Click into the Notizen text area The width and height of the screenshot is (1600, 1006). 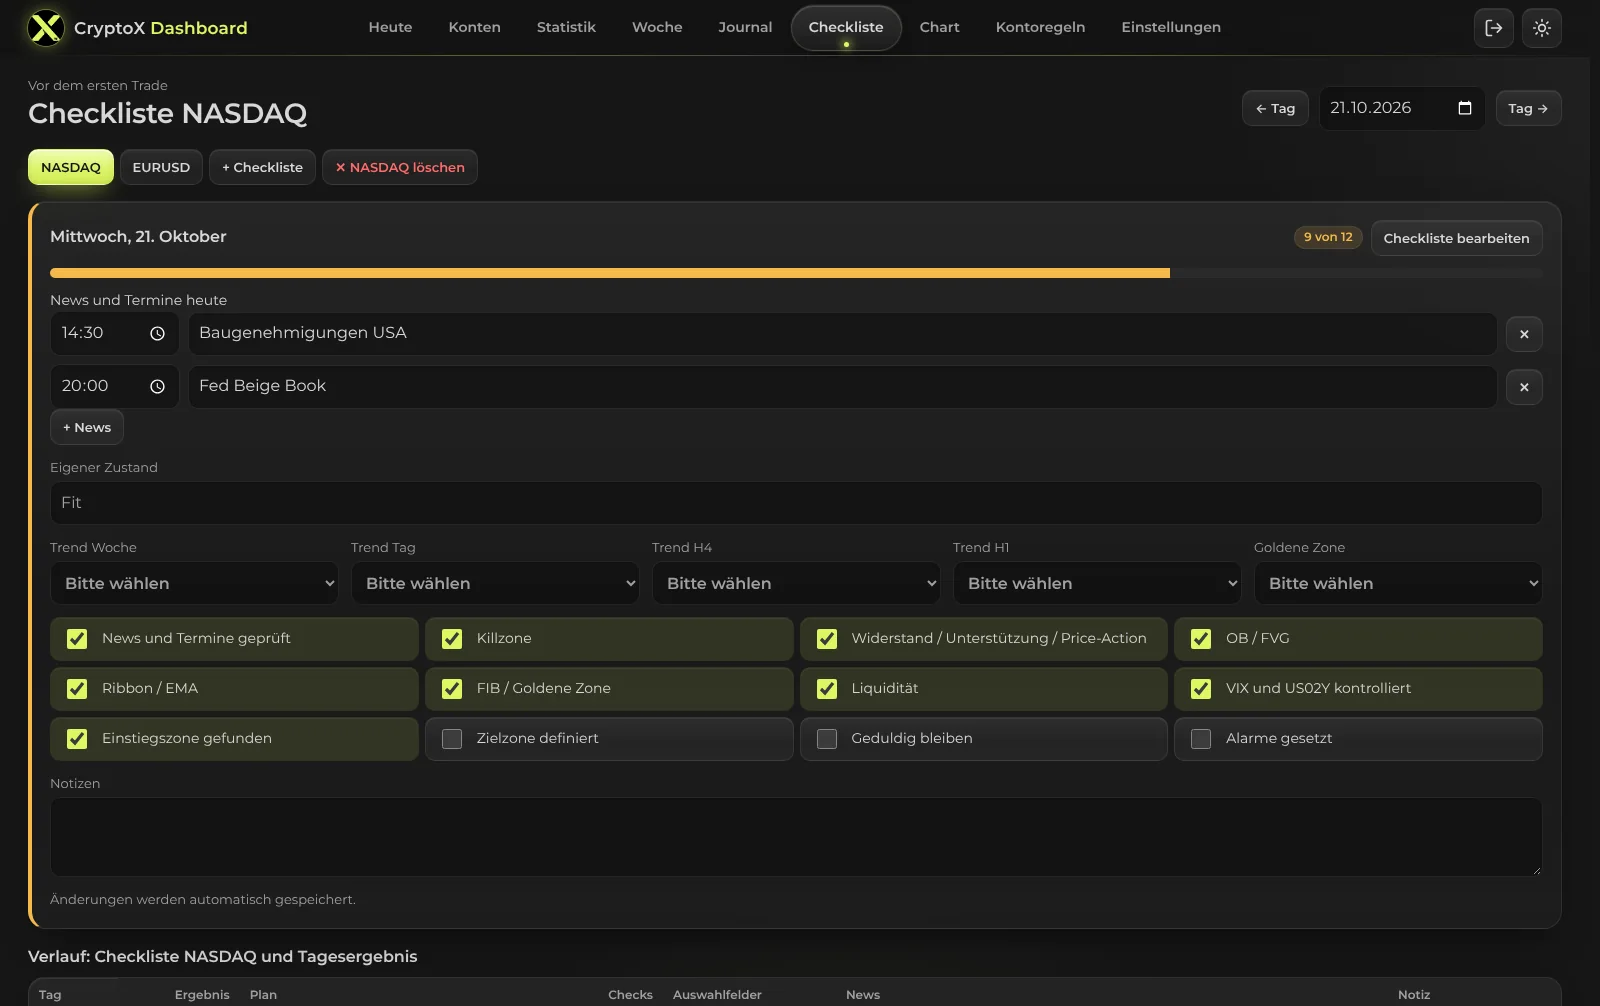796,837
